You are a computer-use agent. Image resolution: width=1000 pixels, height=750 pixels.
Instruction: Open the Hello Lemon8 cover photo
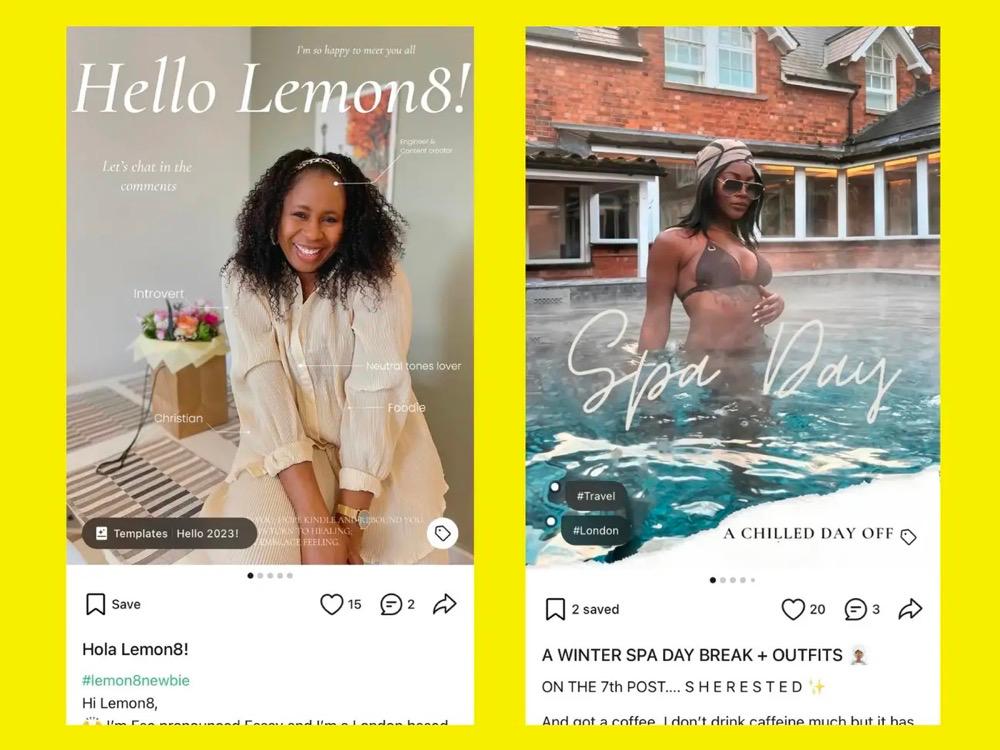pos(270,295)
